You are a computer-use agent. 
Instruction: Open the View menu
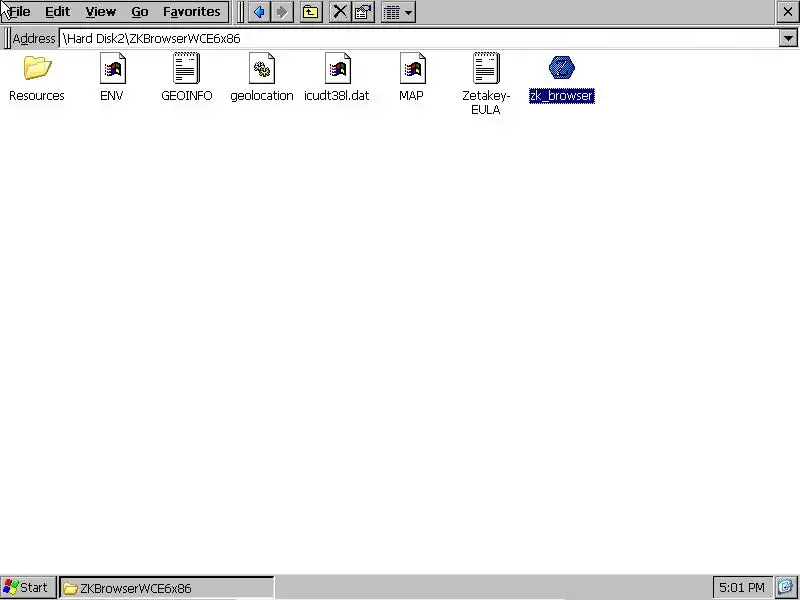pos(101,11)
